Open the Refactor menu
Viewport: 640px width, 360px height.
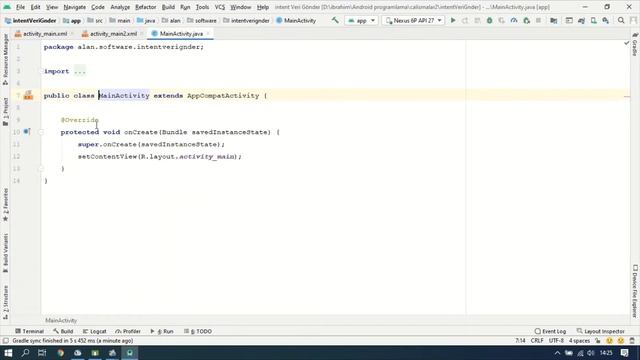(146, 7)
